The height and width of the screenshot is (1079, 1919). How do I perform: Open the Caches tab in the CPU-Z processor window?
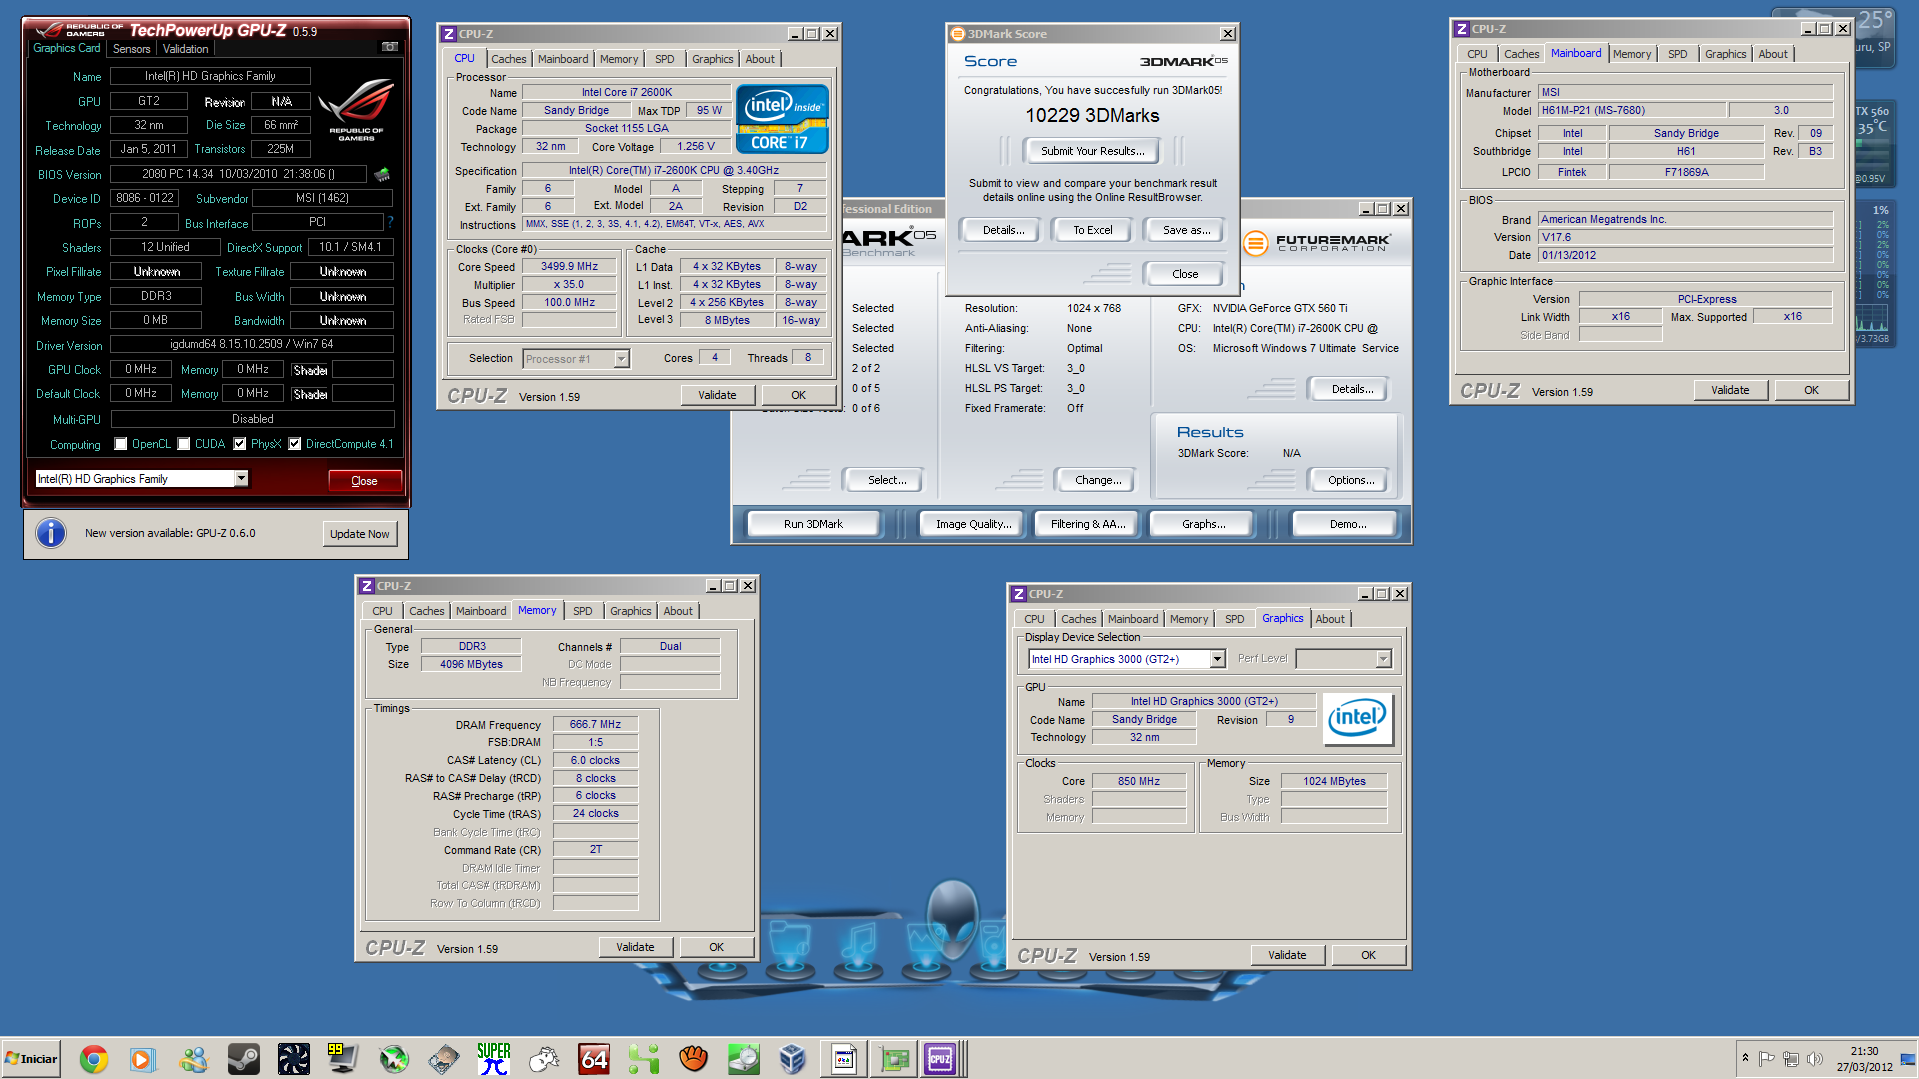tap(508, 59)
